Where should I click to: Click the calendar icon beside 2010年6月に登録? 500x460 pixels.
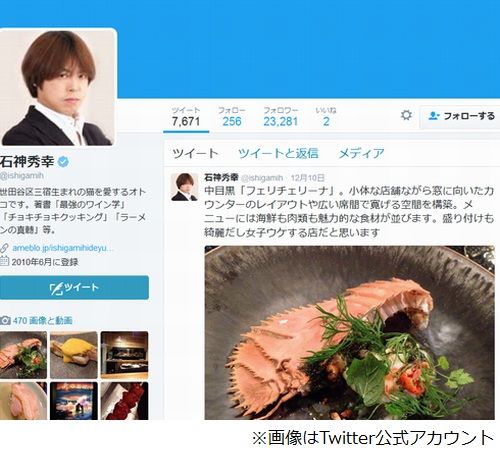[4, 261]
